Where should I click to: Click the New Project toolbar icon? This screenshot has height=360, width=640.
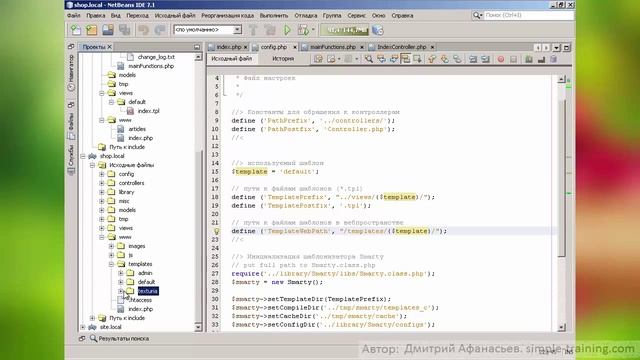click(92, 30)
